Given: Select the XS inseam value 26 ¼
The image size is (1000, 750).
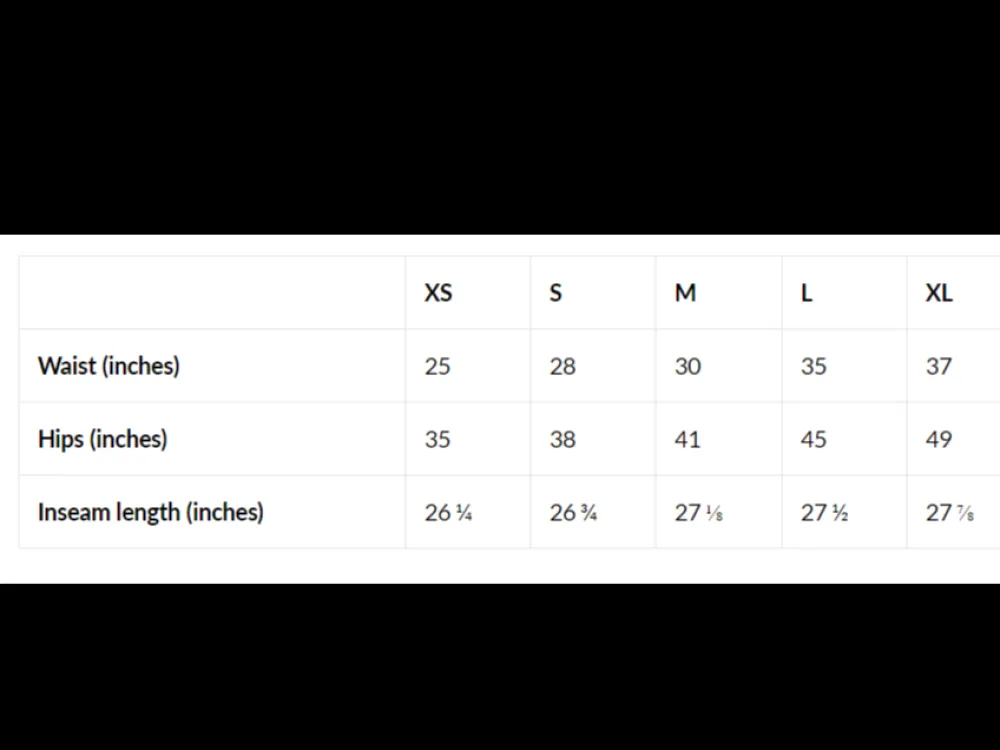Looking at the screenshot, I should 448,512.
